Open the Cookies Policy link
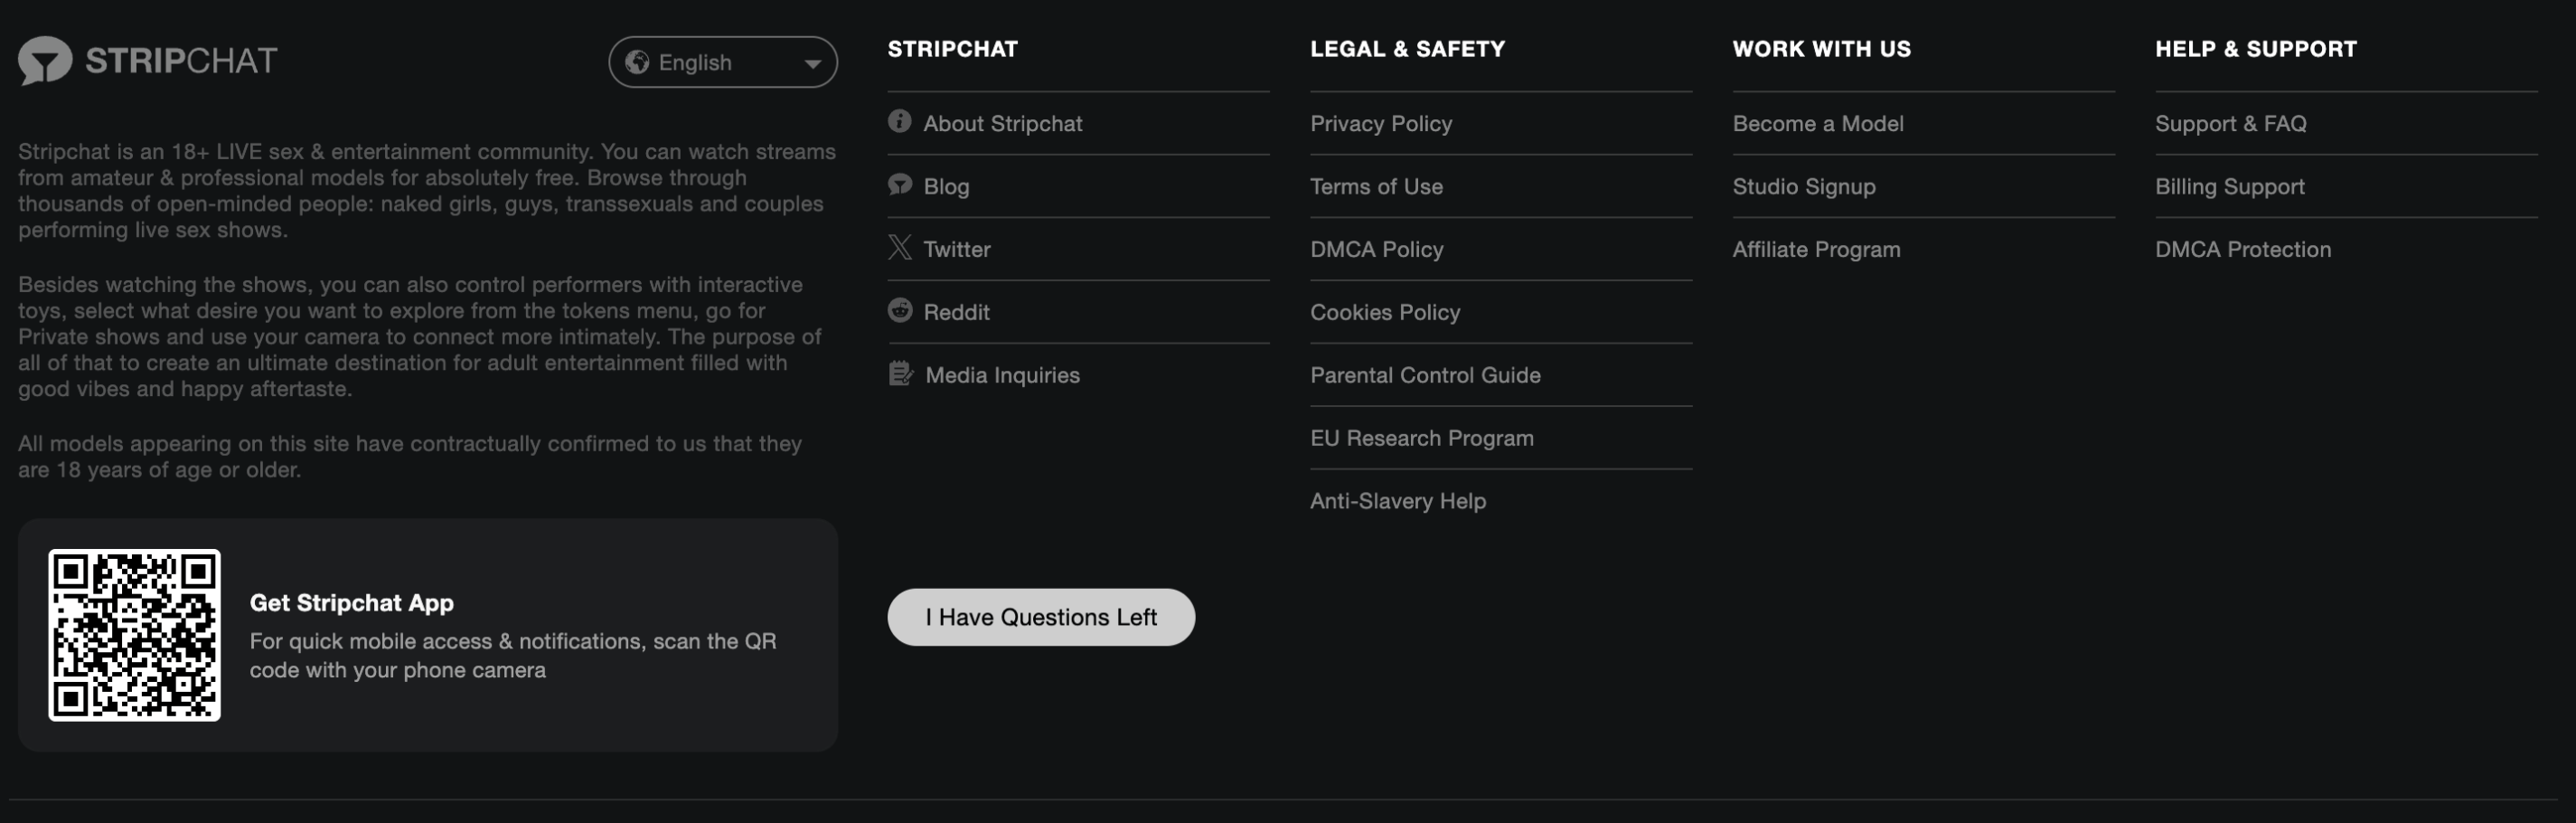2576x823 pixels. [1384, 313]
